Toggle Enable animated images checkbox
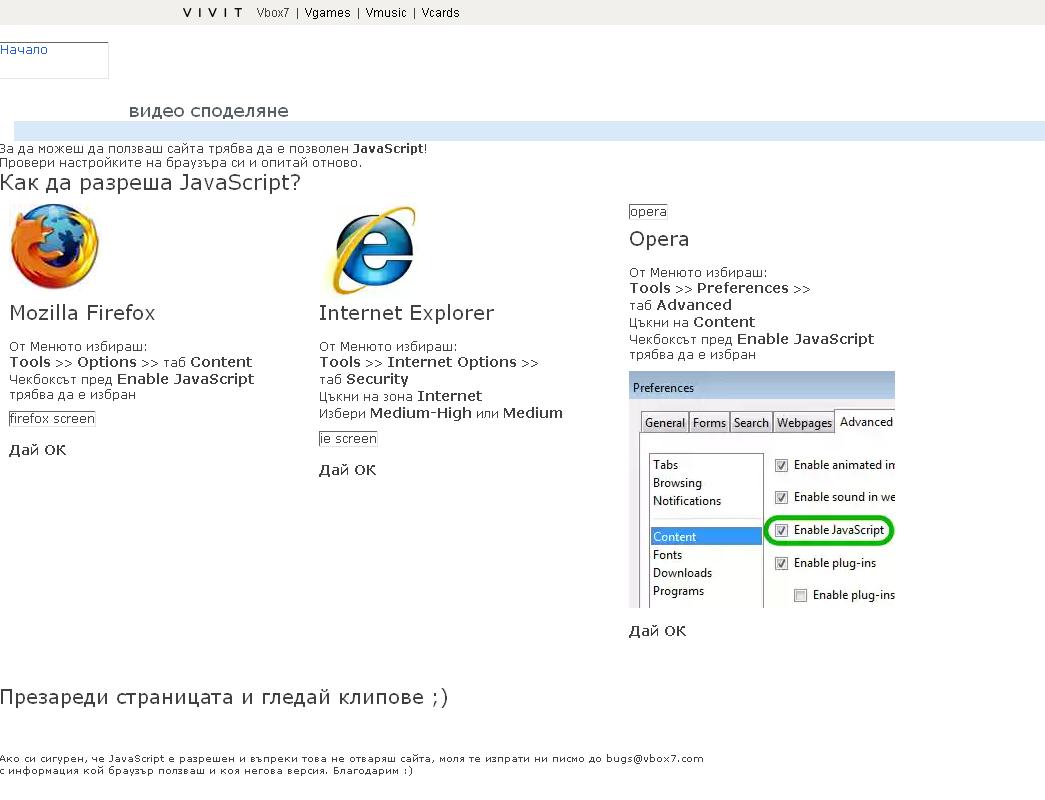 782,465
